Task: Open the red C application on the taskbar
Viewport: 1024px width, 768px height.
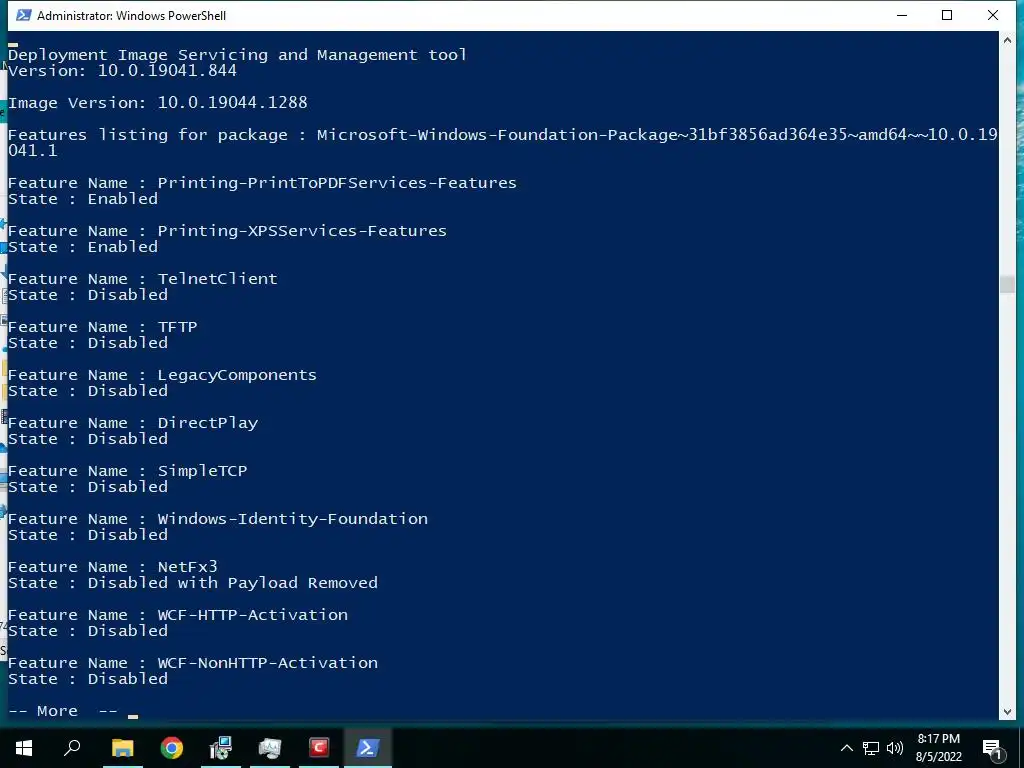Action: 319,747
